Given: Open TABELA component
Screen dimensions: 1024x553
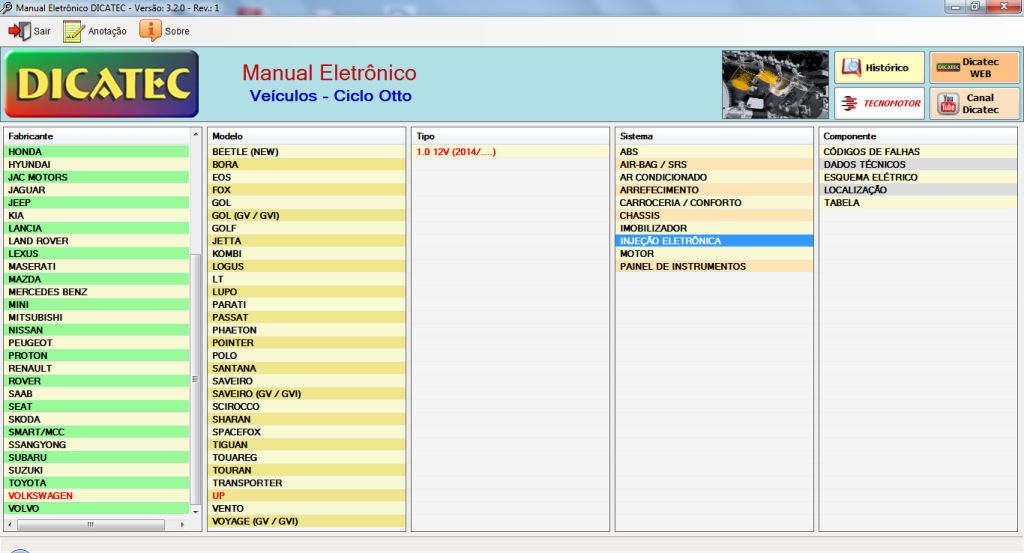Looking at the screenshot, I should 918,202.
